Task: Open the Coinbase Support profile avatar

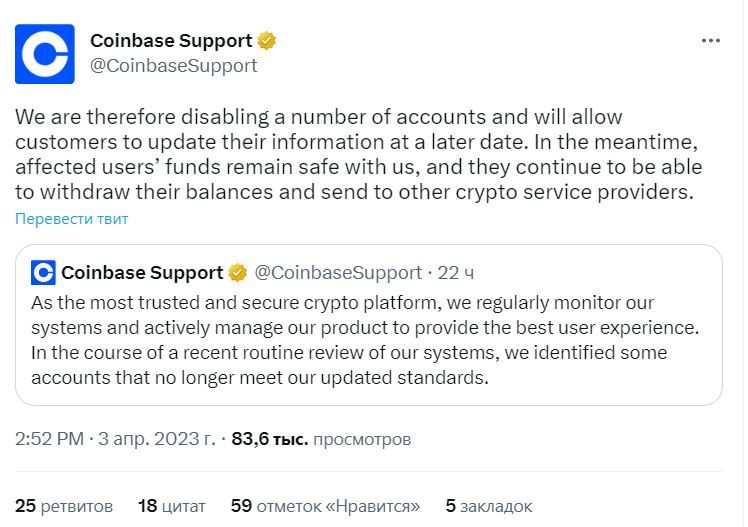Action: pyautogui.click(x=45, y=54)
